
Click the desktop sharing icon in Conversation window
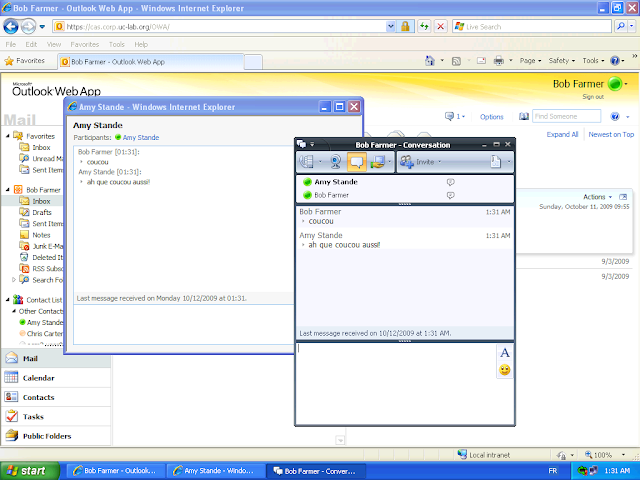377,162
